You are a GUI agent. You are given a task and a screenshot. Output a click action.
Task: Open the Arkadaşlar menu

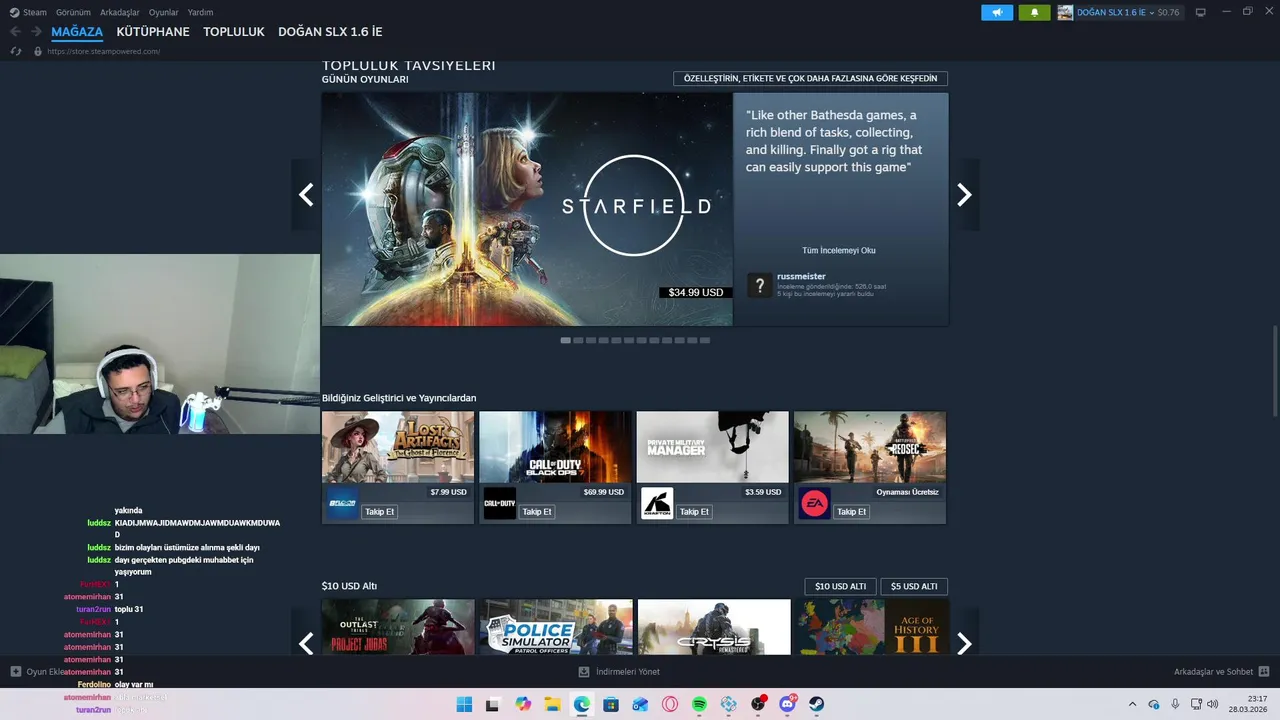120,12
